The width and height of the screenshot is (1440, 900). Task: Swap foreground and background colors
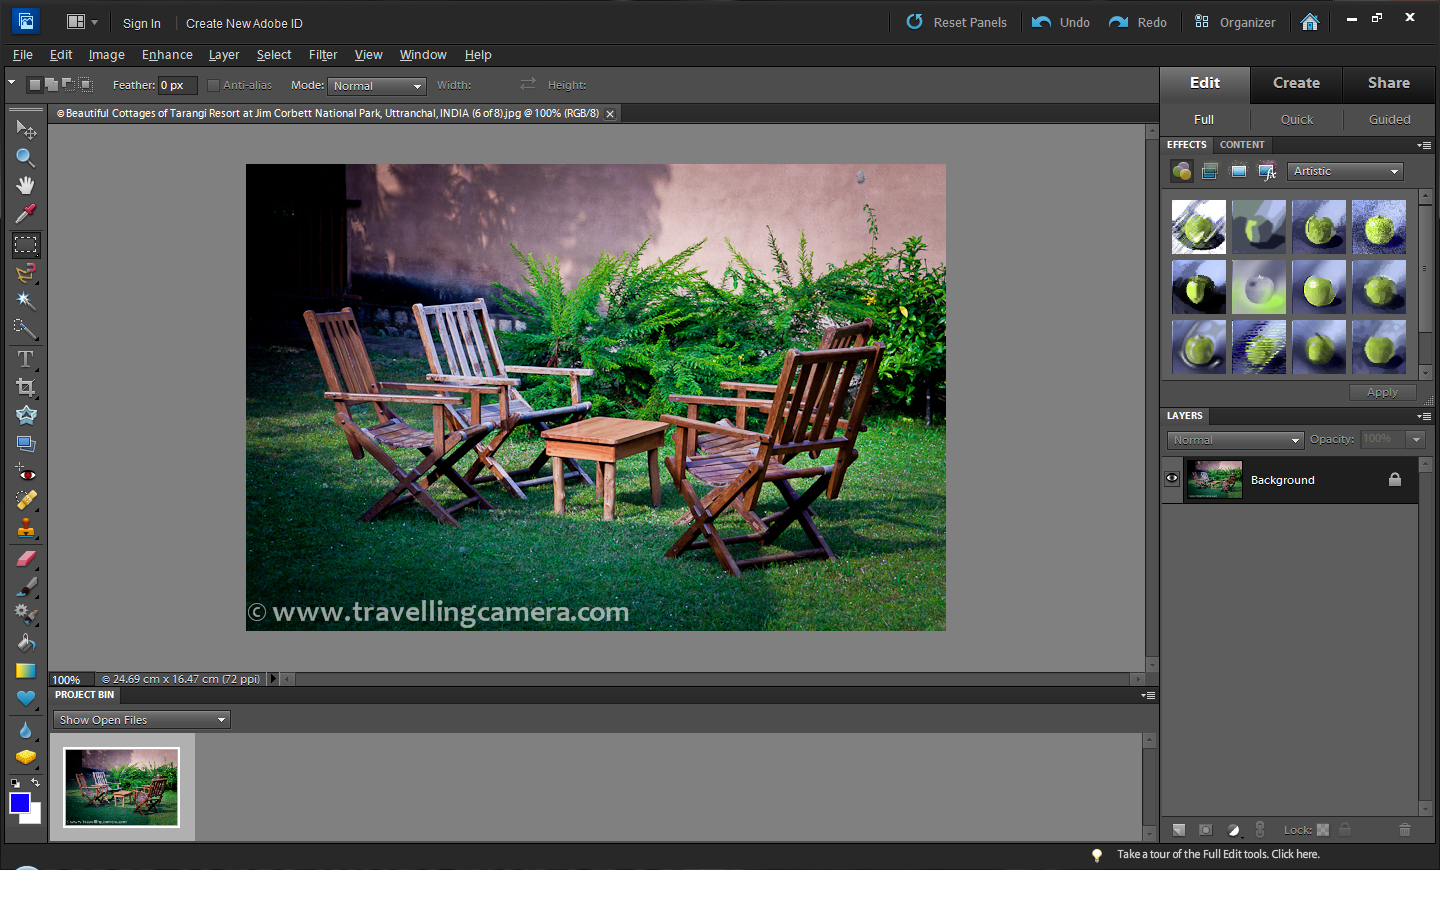click(36, 782)
